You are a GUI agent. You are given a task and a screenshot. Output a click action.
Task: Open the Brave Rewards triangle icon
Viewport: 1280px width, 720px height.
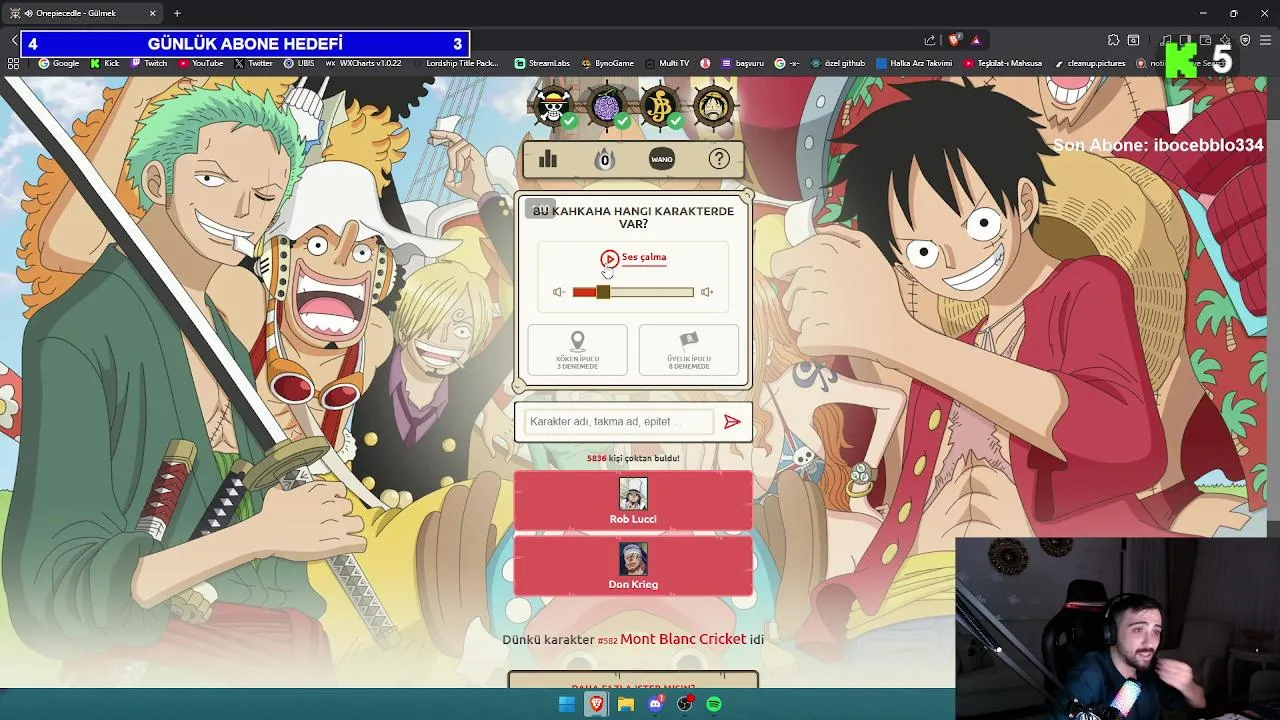tap(976, 40)
